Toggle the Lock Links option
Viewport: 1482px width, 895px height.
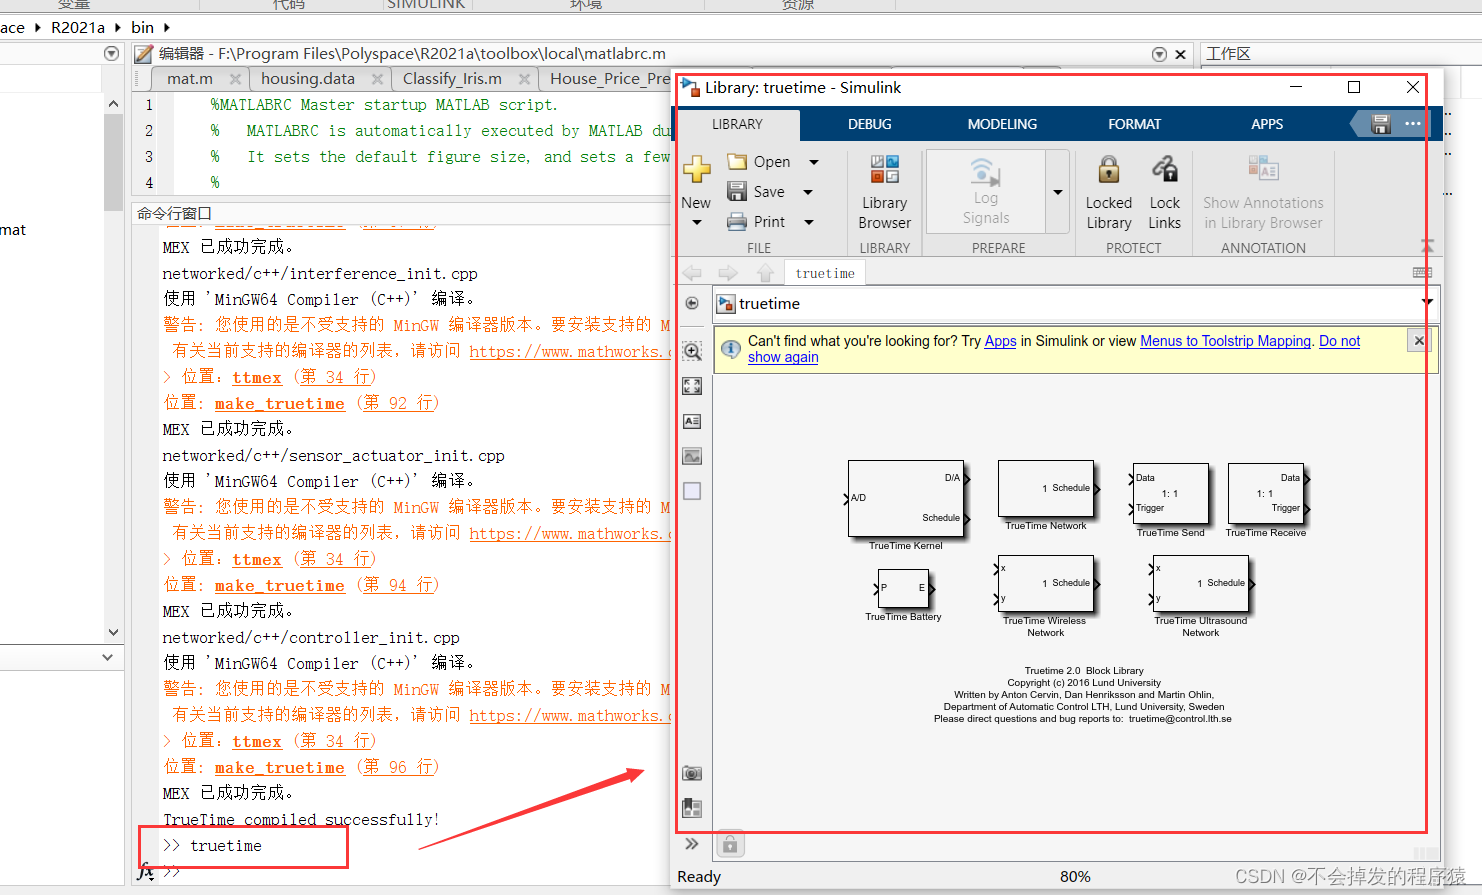point(1164,190)
